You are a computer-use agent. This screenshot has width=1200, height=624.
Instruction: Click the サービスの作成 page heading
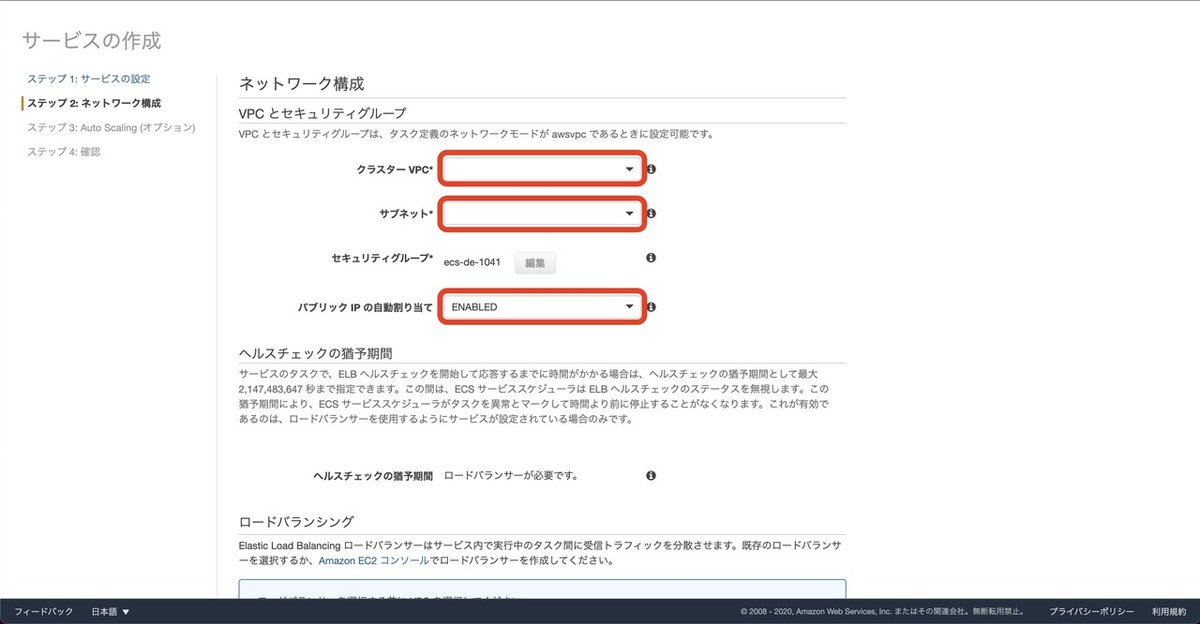coord(91,41)
